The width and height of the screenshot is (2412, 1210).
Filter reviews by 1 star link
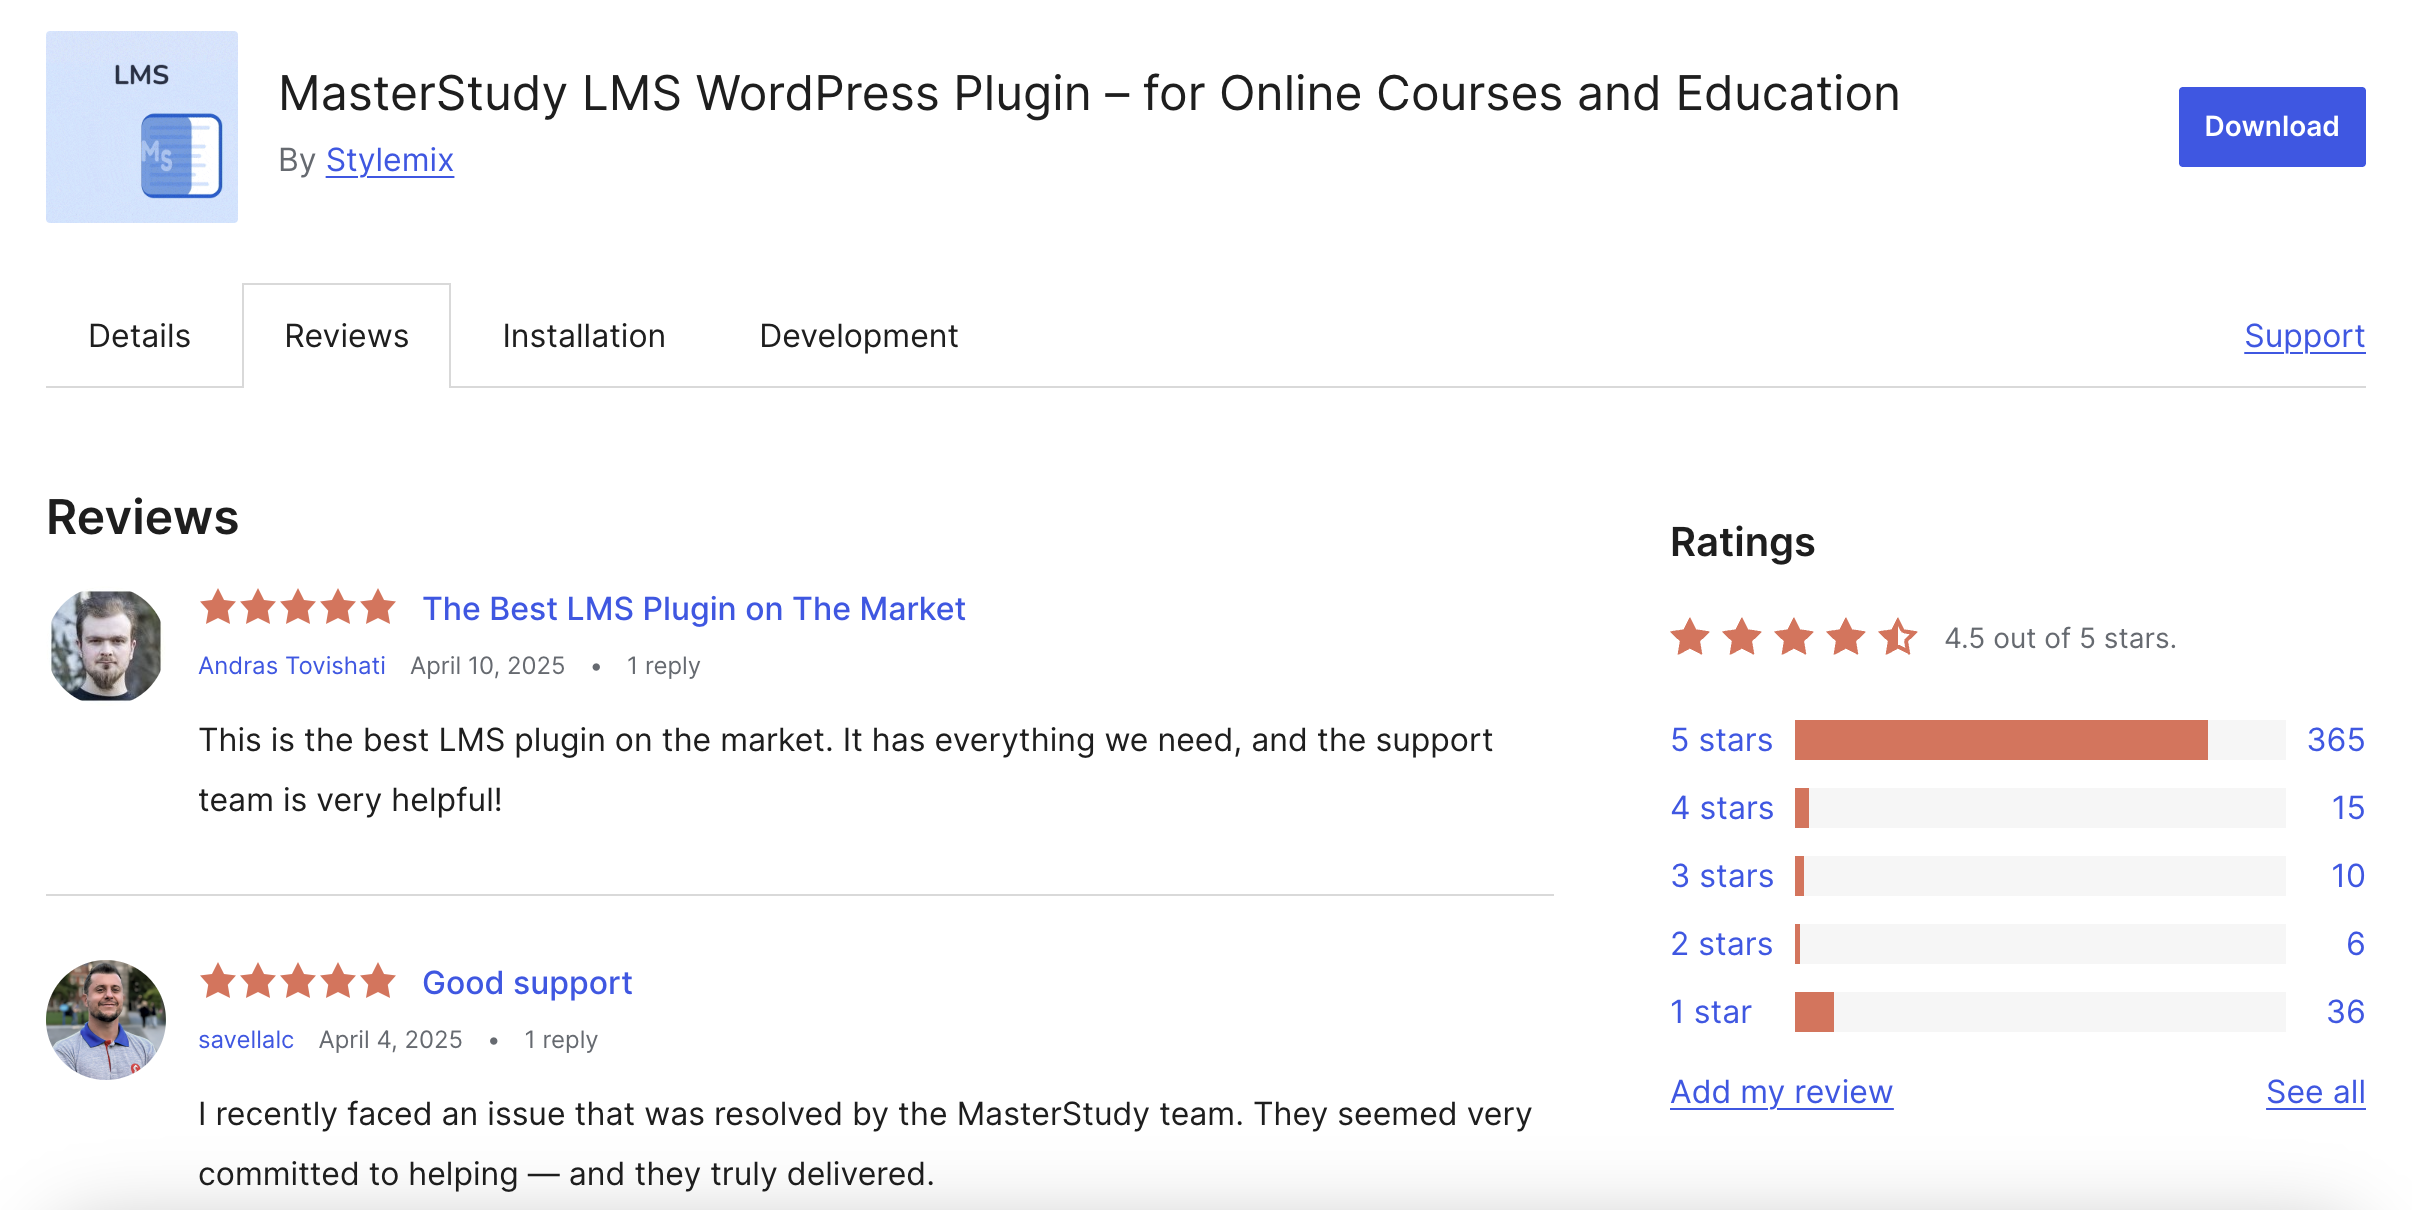pyautogui.click(x=1711, y=1012)
